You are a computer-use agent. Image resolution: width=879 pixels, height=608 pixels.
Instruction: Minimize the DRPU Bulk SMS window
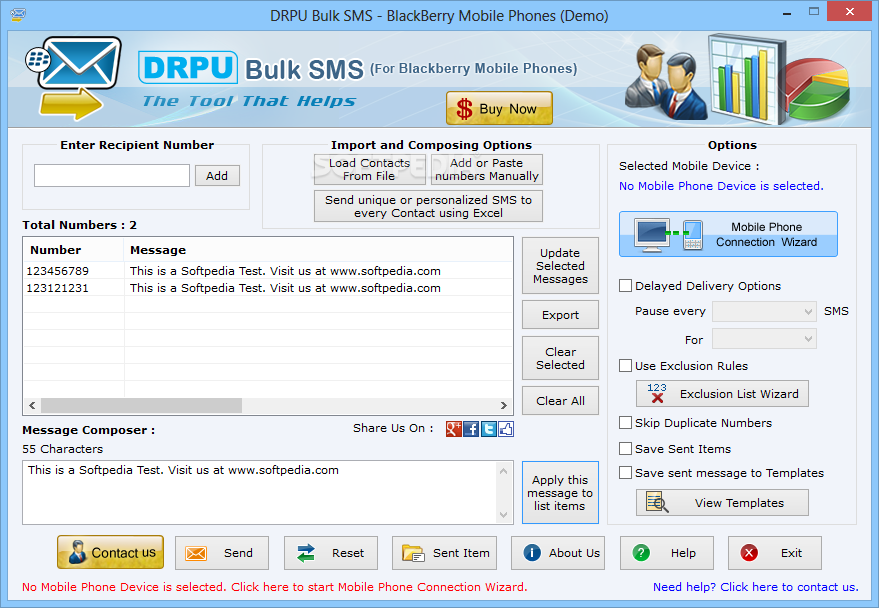[x=787, y=12]
